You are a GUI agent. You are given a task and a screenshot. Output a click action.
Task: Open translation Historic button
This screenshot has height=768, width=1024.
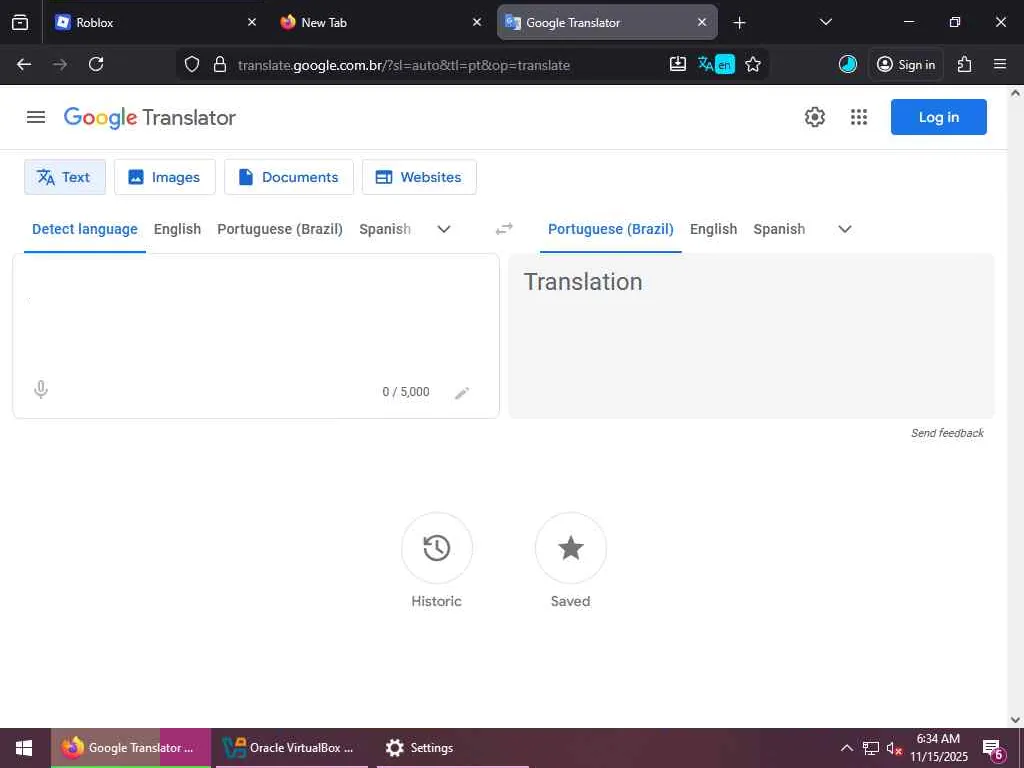(436, 548)
